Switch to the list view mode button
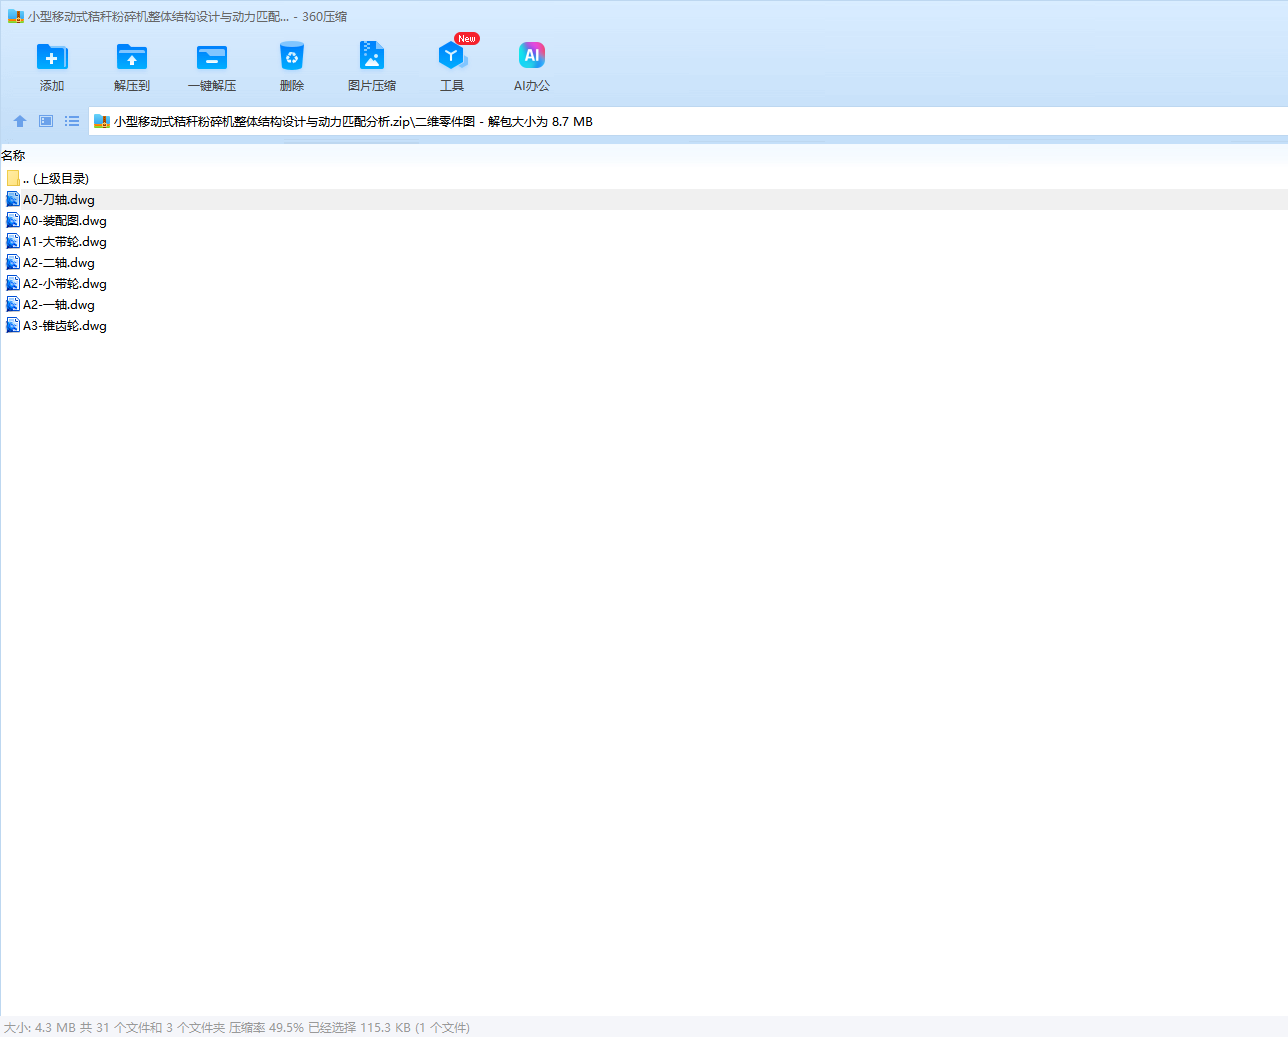 click(72, 121)
